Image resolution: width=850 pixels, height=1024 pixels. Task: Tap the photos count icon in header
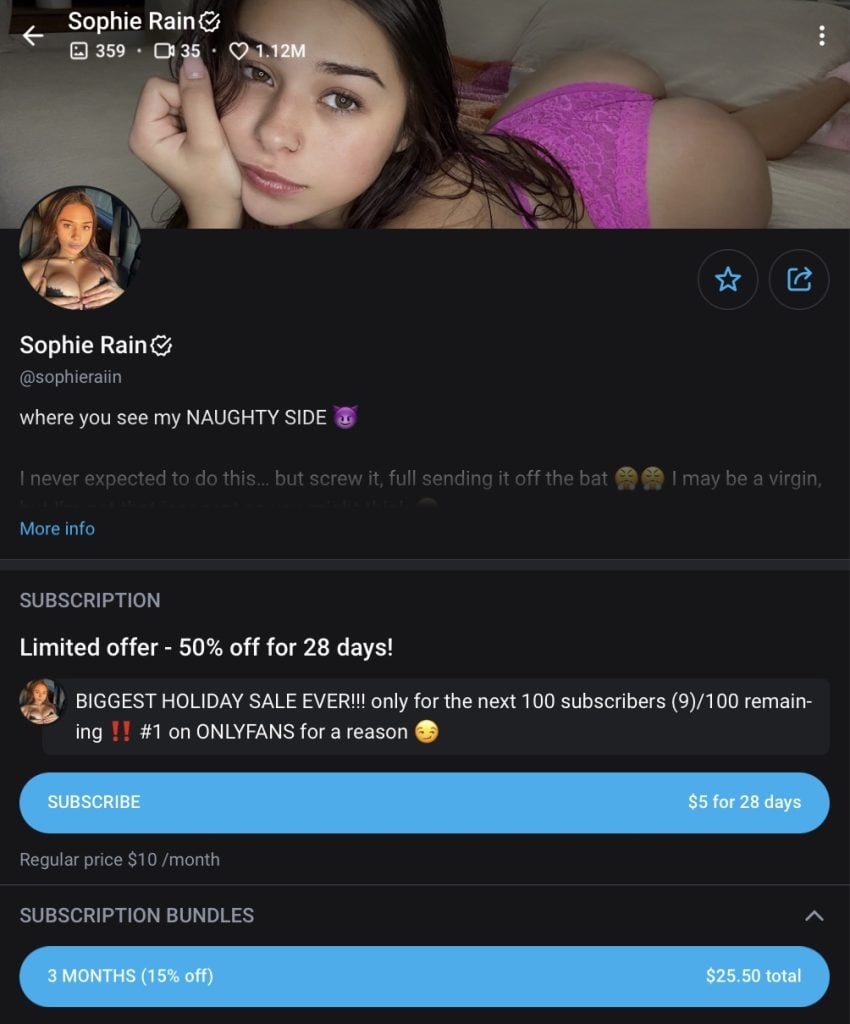pos(79,50)
